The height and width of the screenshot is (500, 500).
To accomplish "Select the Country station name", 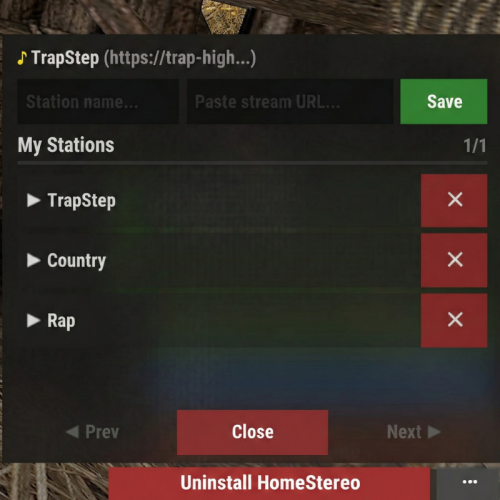I will pyautogui.click(x=76, y=261).
